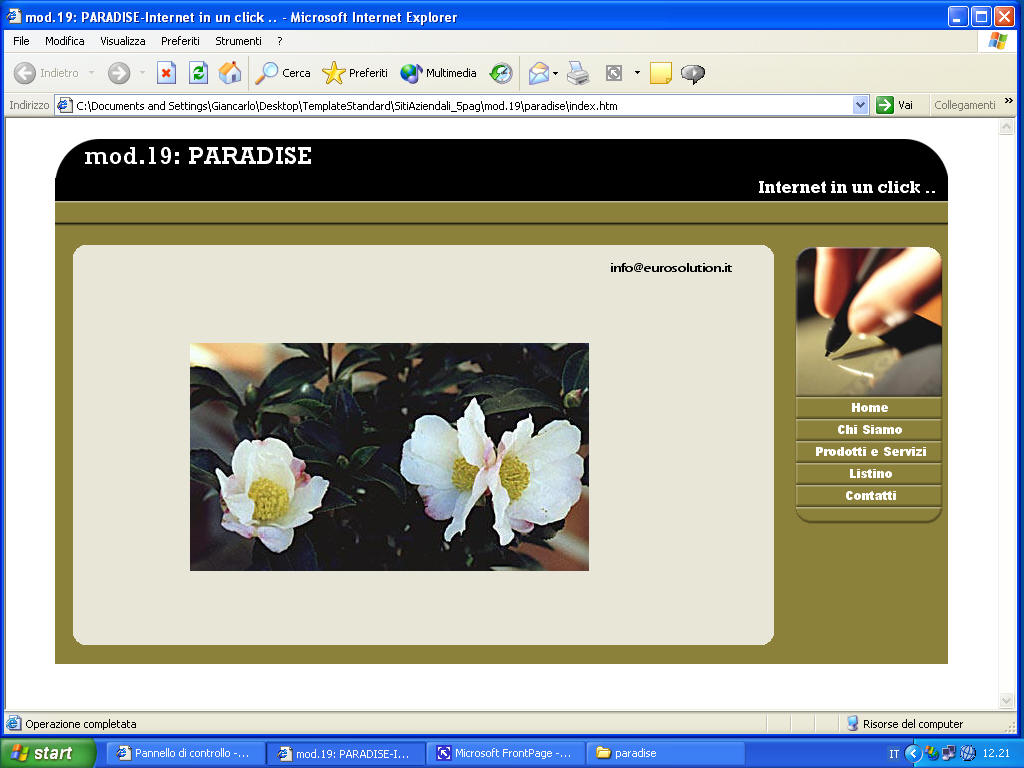The image size is (1024, 768).
Task: Click the network computers tray icon
Action: pos(949,754)
